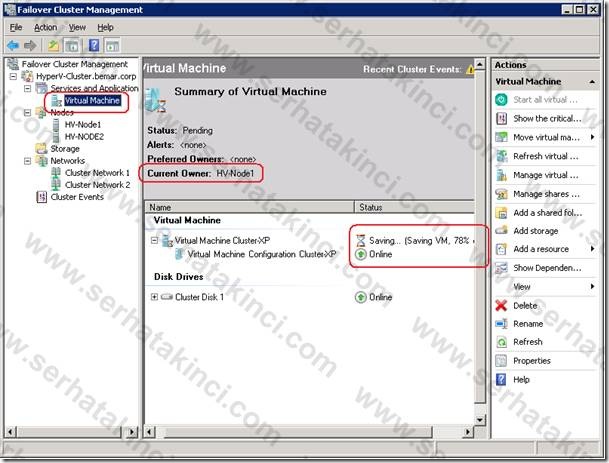Click the Status column header
Viewport: 609px width, 463px height.
click(414, 207)
